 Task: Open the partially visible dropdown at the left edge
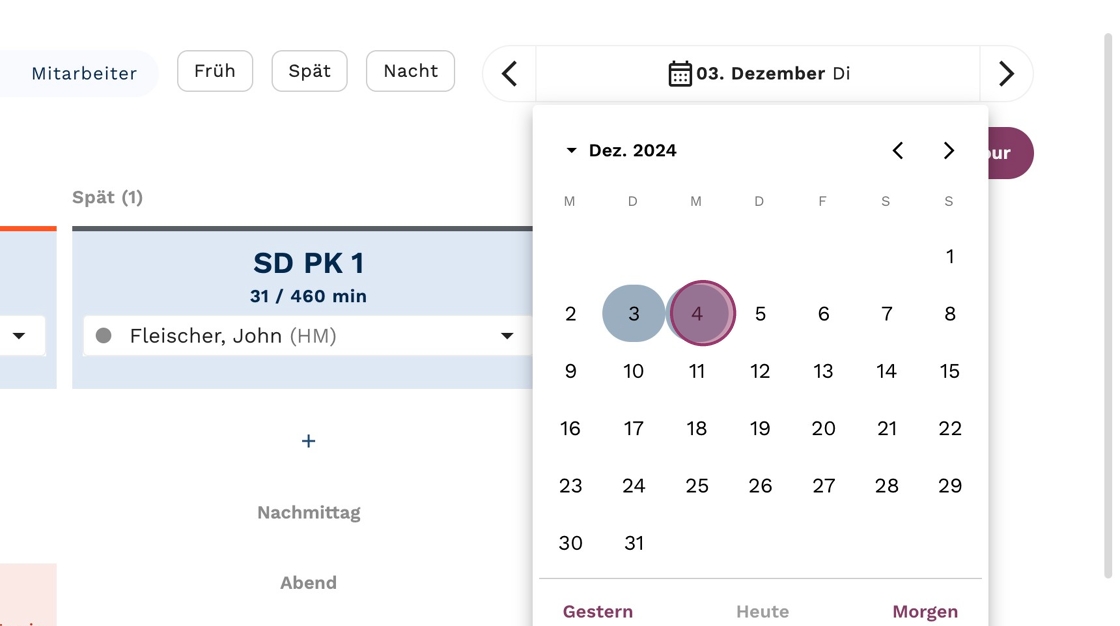(x=19, y=336)
